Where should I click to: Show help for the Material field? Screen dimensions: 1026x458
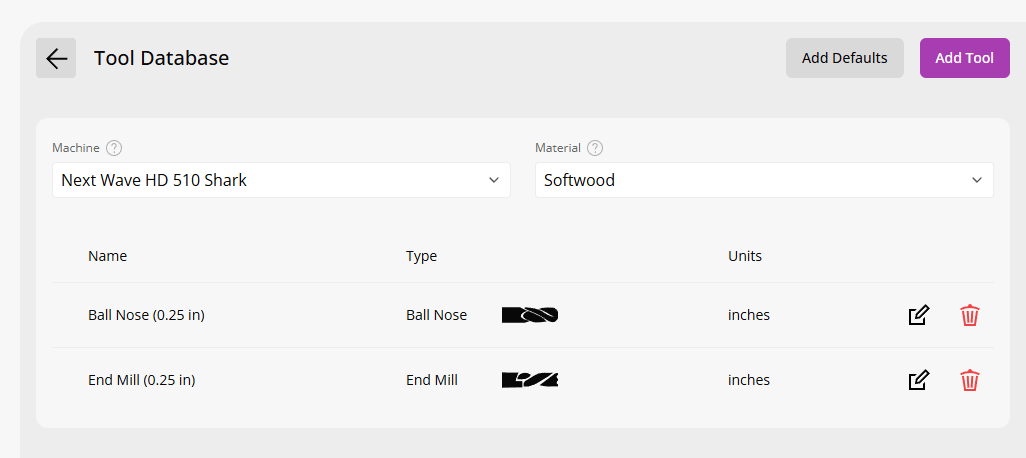(x=595, y=148)
